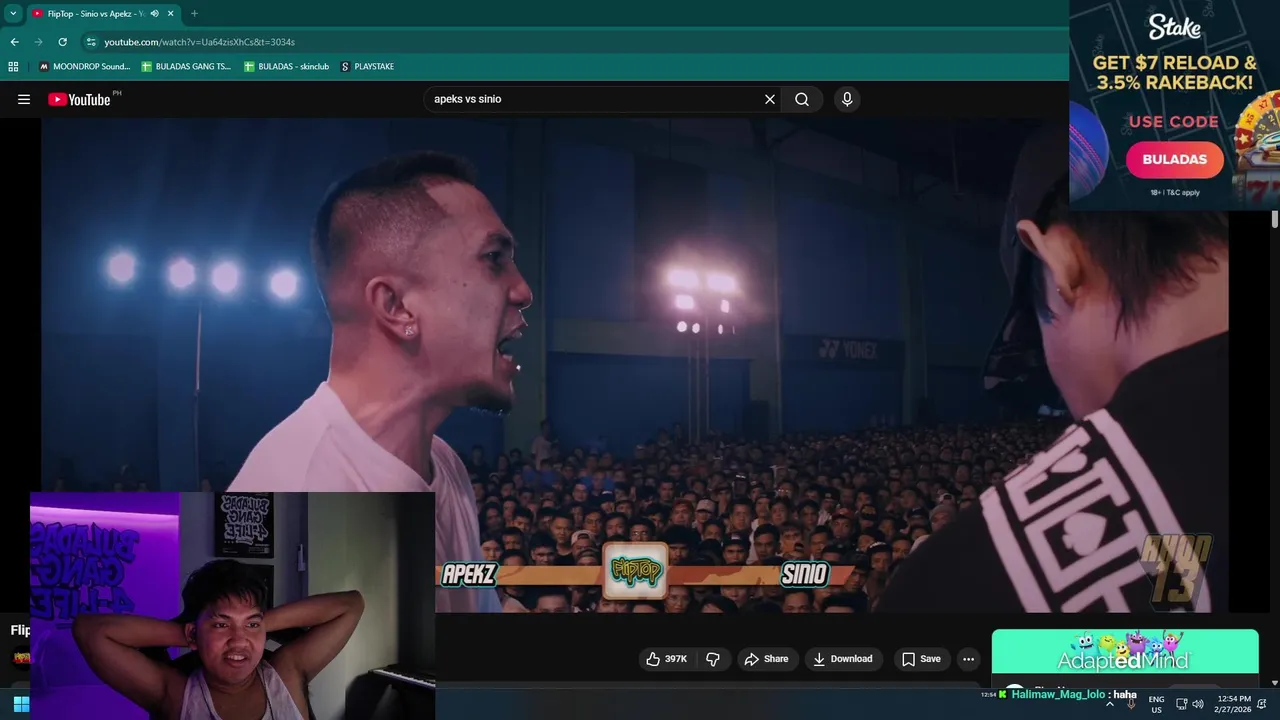Open the BULADAS GANG TS bookmark
The height and width of the screenshot is (720, 1280).
(x=186, y=67)
